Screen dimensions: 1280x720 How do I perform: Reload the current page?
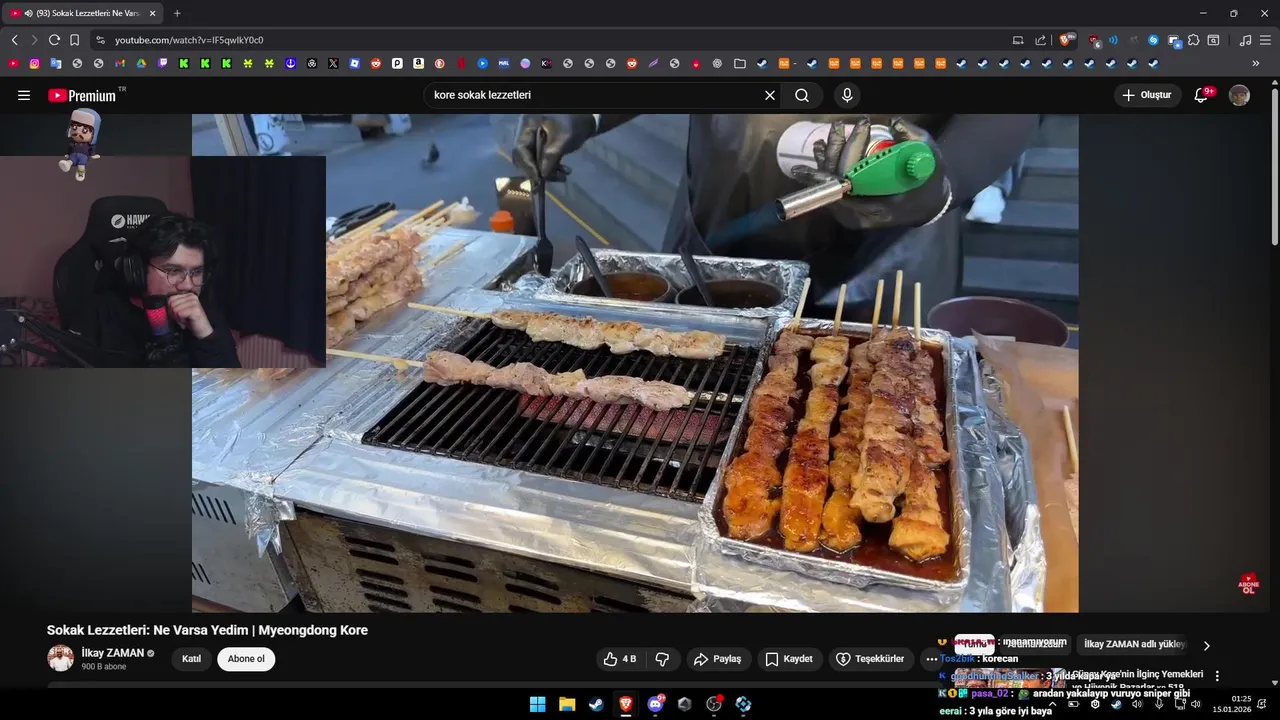[x=54, y=40]
